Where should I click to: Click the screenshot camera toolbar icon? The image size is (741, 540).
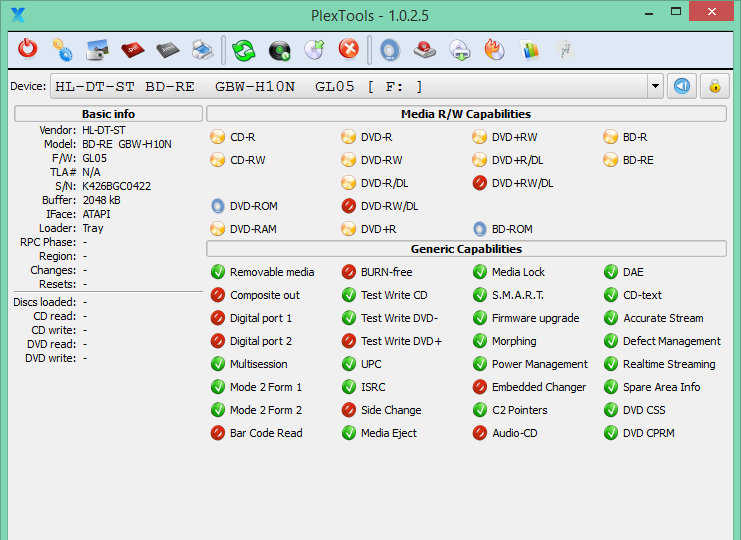(97, 50)
